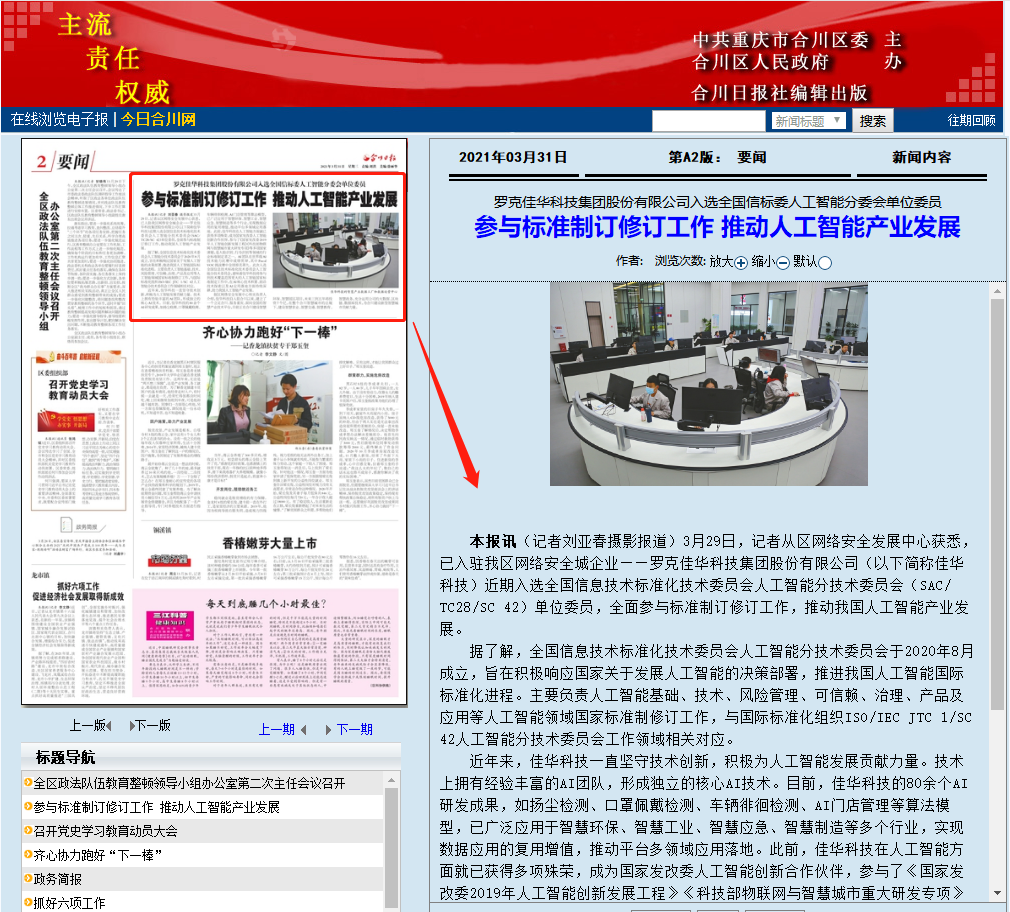Click the left arrow beside 上一版
Viewport: 1010px width, 912px height.
(109, 726)
